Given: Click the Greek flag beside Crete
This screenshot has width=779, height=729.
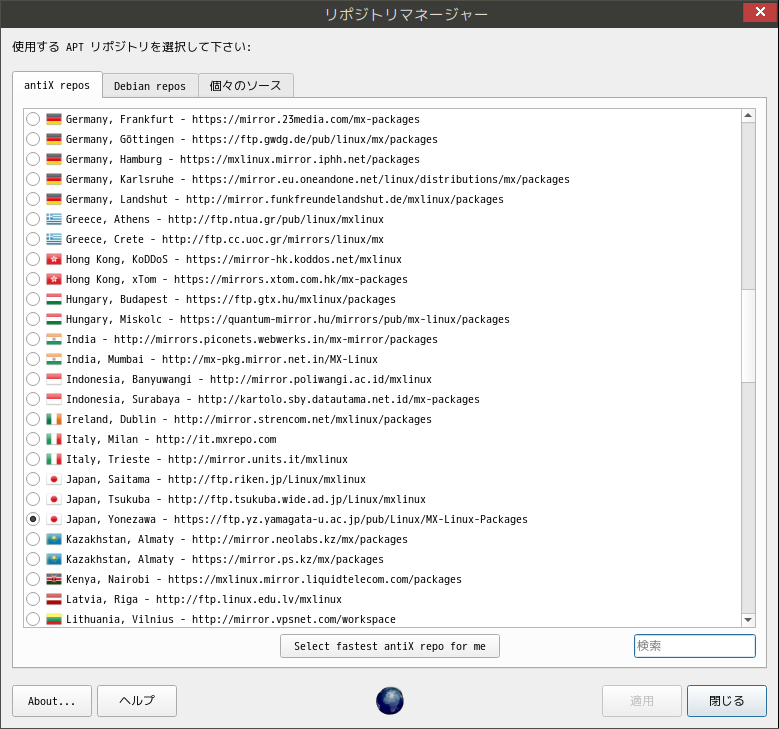Looking at the screenshot, I should point(54,239).
